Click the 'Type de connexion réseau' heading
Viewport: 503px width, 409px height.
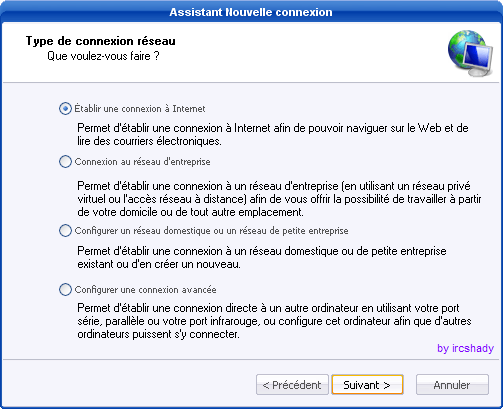(101, 41)
